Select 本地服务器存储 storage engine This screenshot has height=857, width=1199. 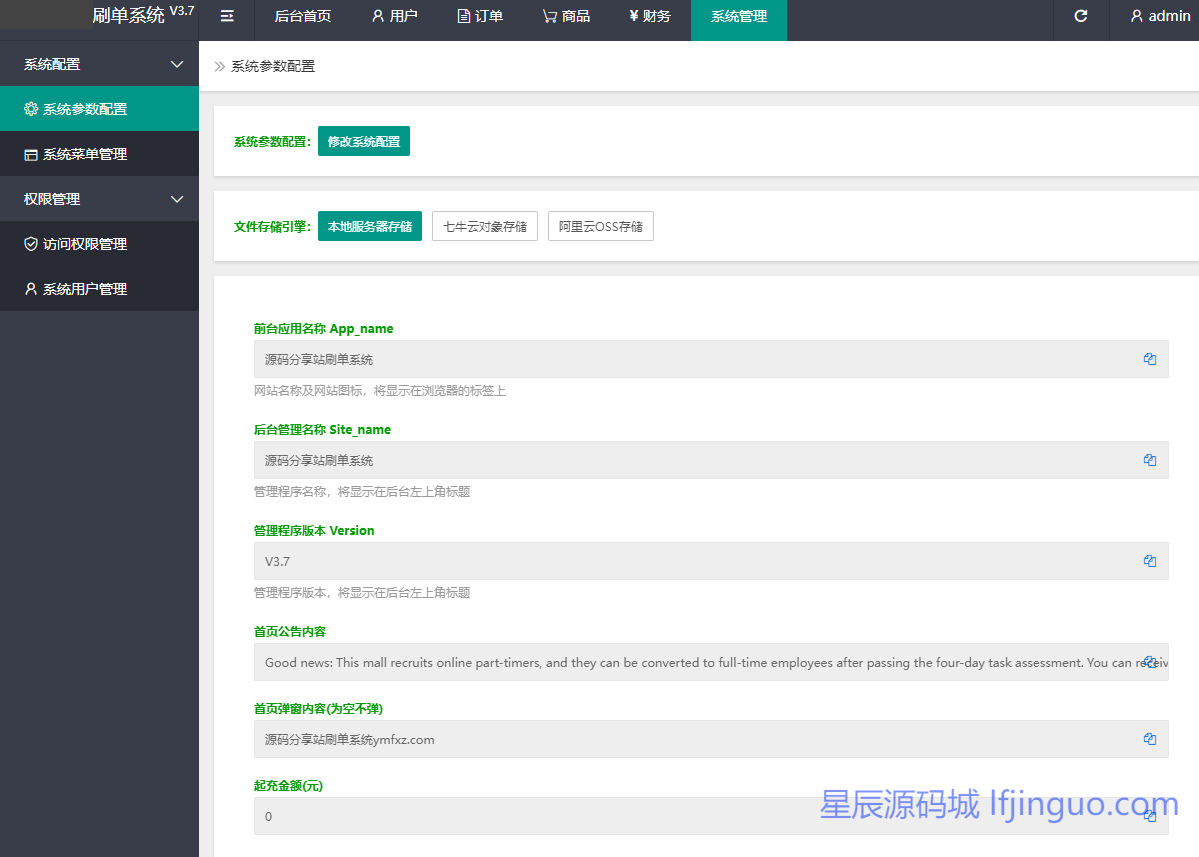pyautogui.click(x=369, y=226)
